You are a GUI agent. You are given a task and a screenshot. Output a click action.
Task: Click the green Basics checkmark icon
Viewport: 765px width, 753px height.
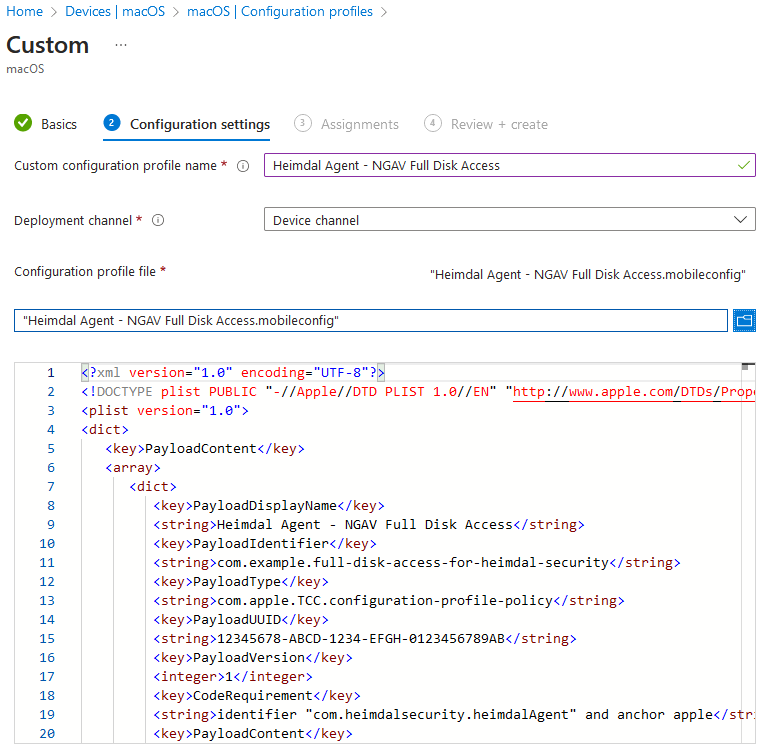23,123
